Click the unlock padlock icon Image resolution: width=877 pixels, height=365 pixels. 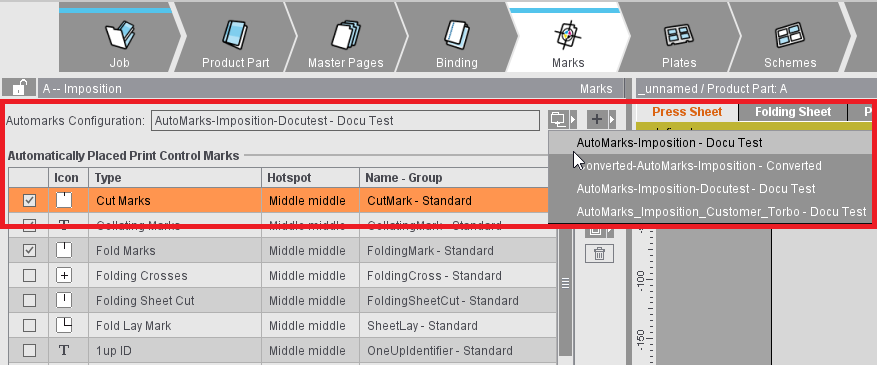(x=19, y=88)
